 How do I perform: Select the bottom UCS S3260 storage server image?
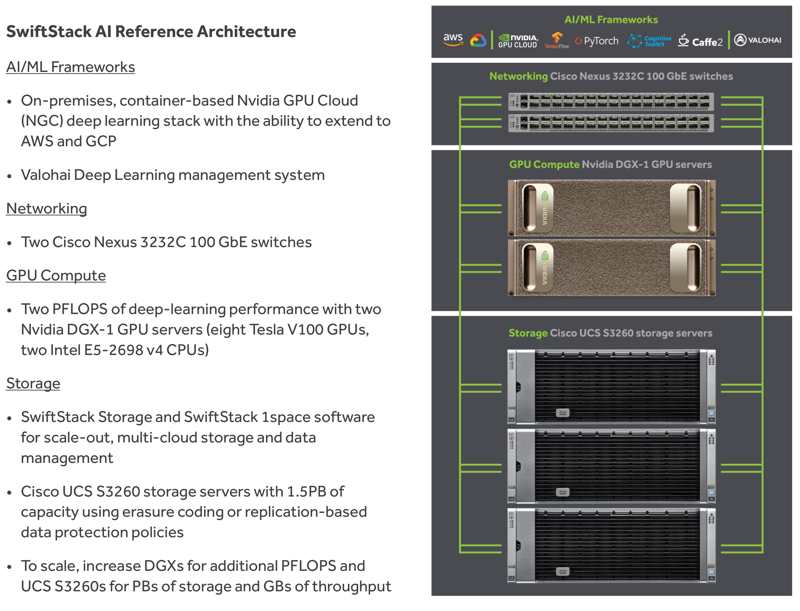pos(611,545)
